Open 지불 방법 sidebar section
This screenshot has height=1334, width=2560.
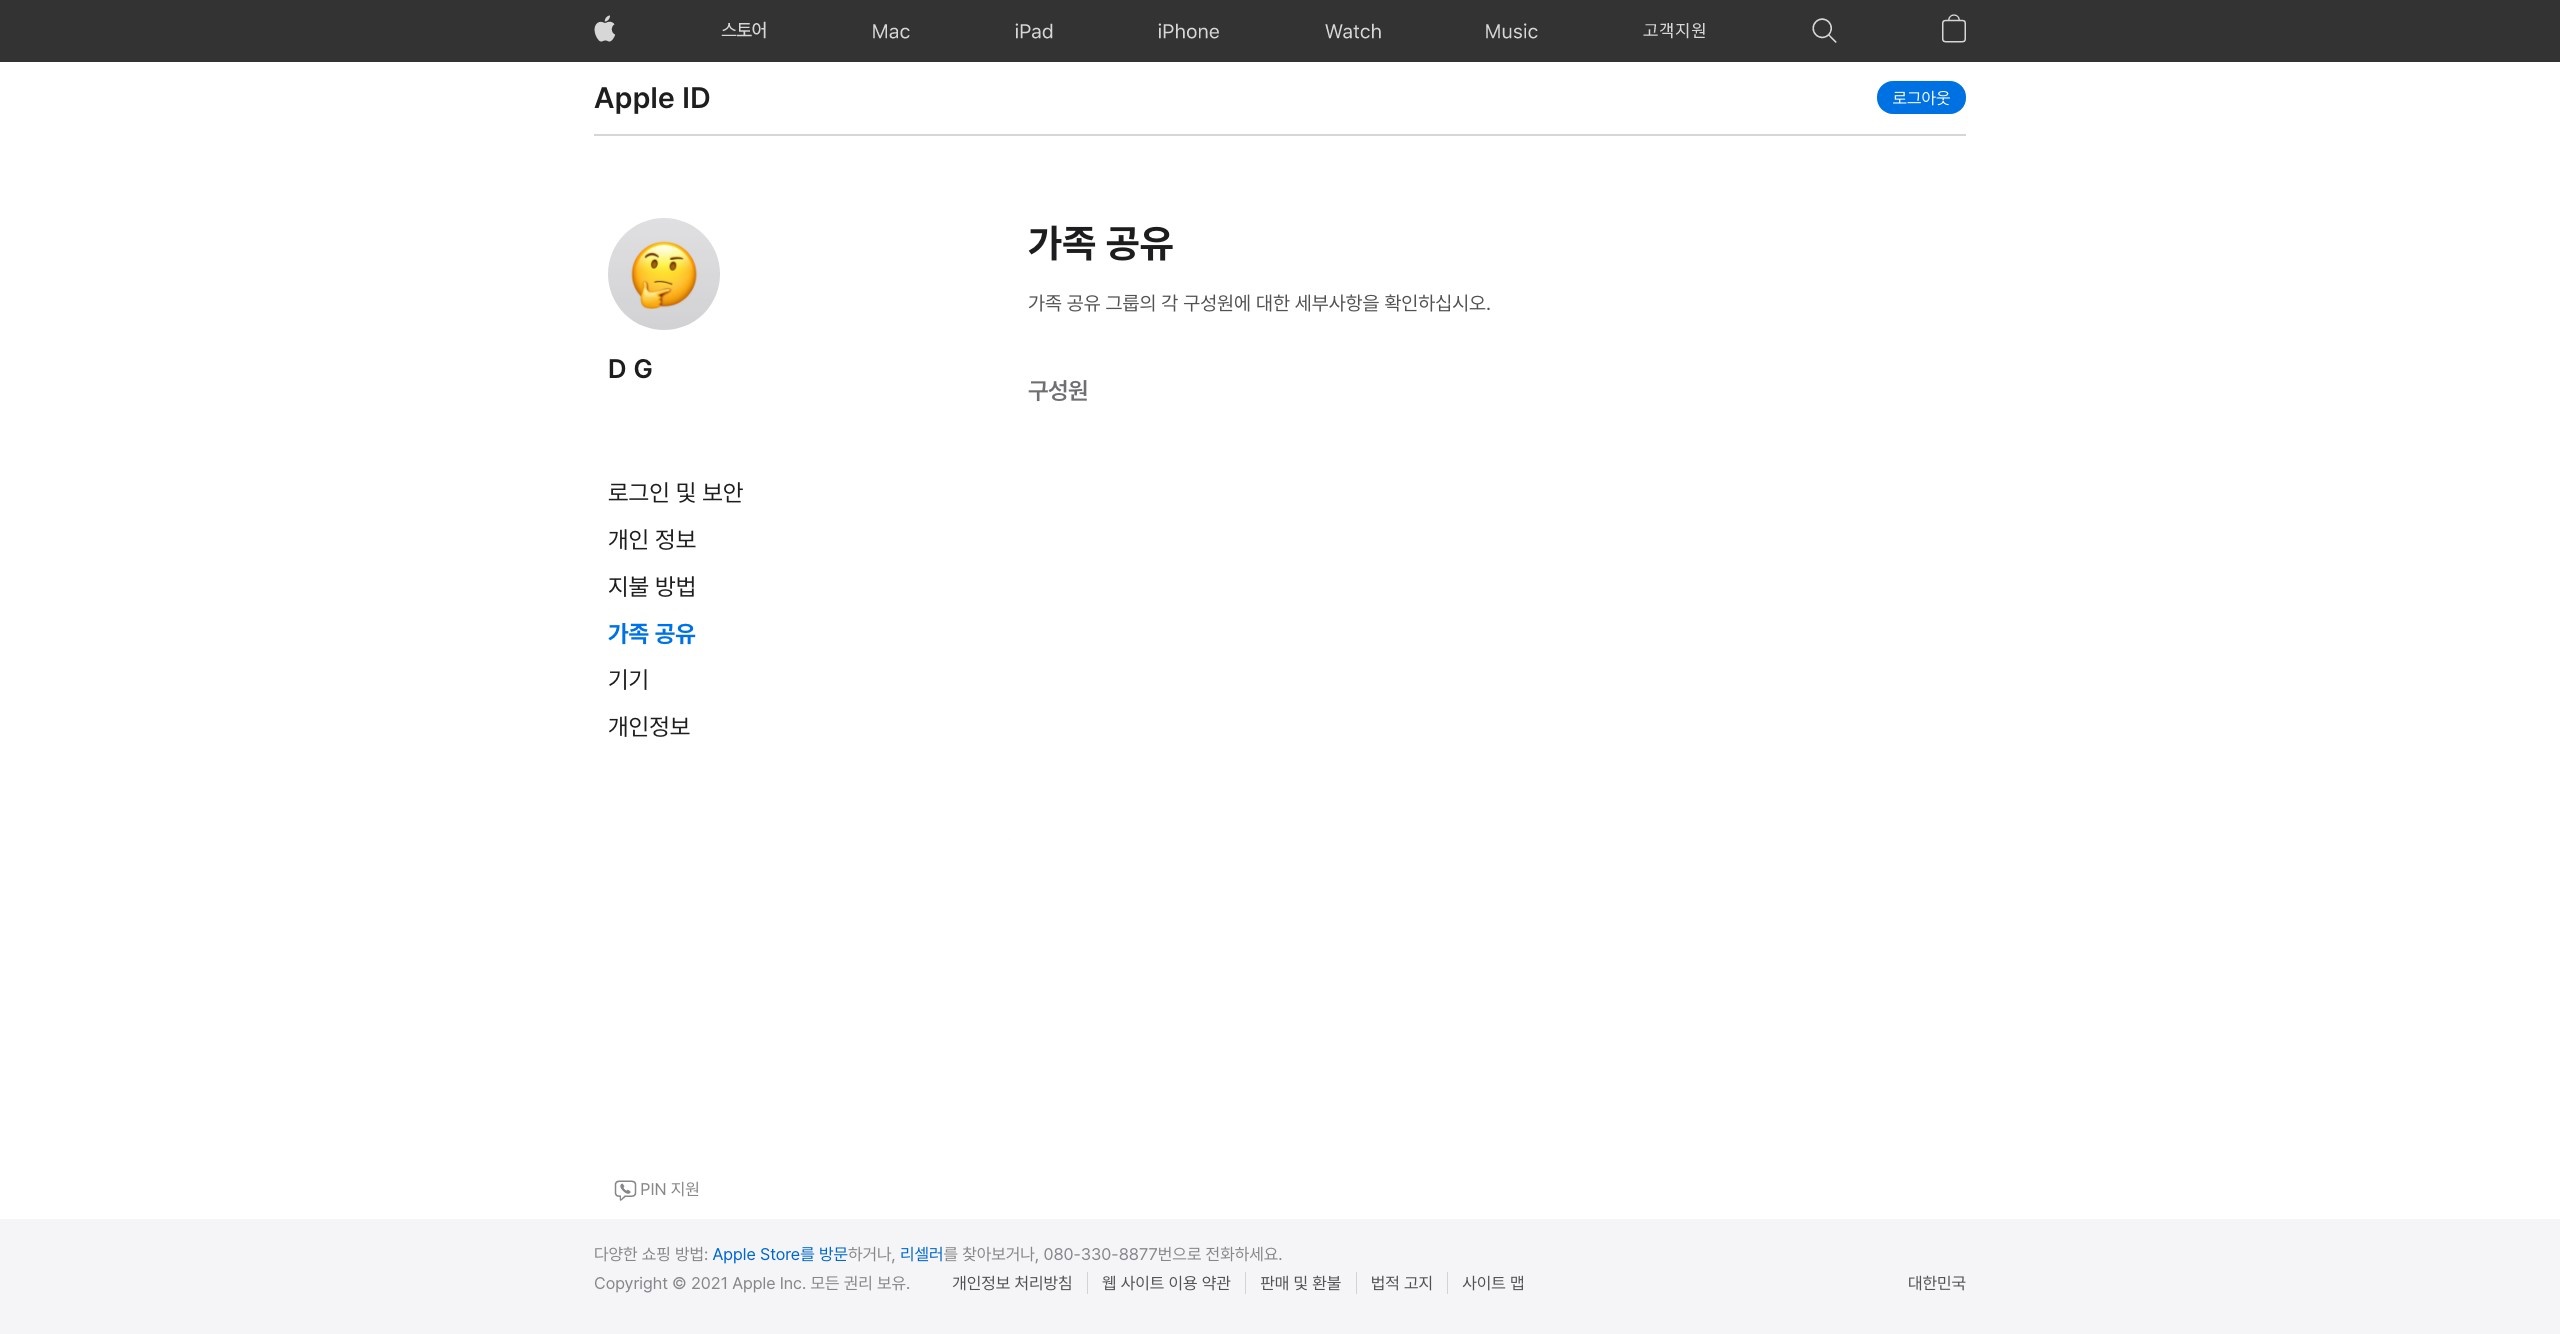click(x=652, y=586)
